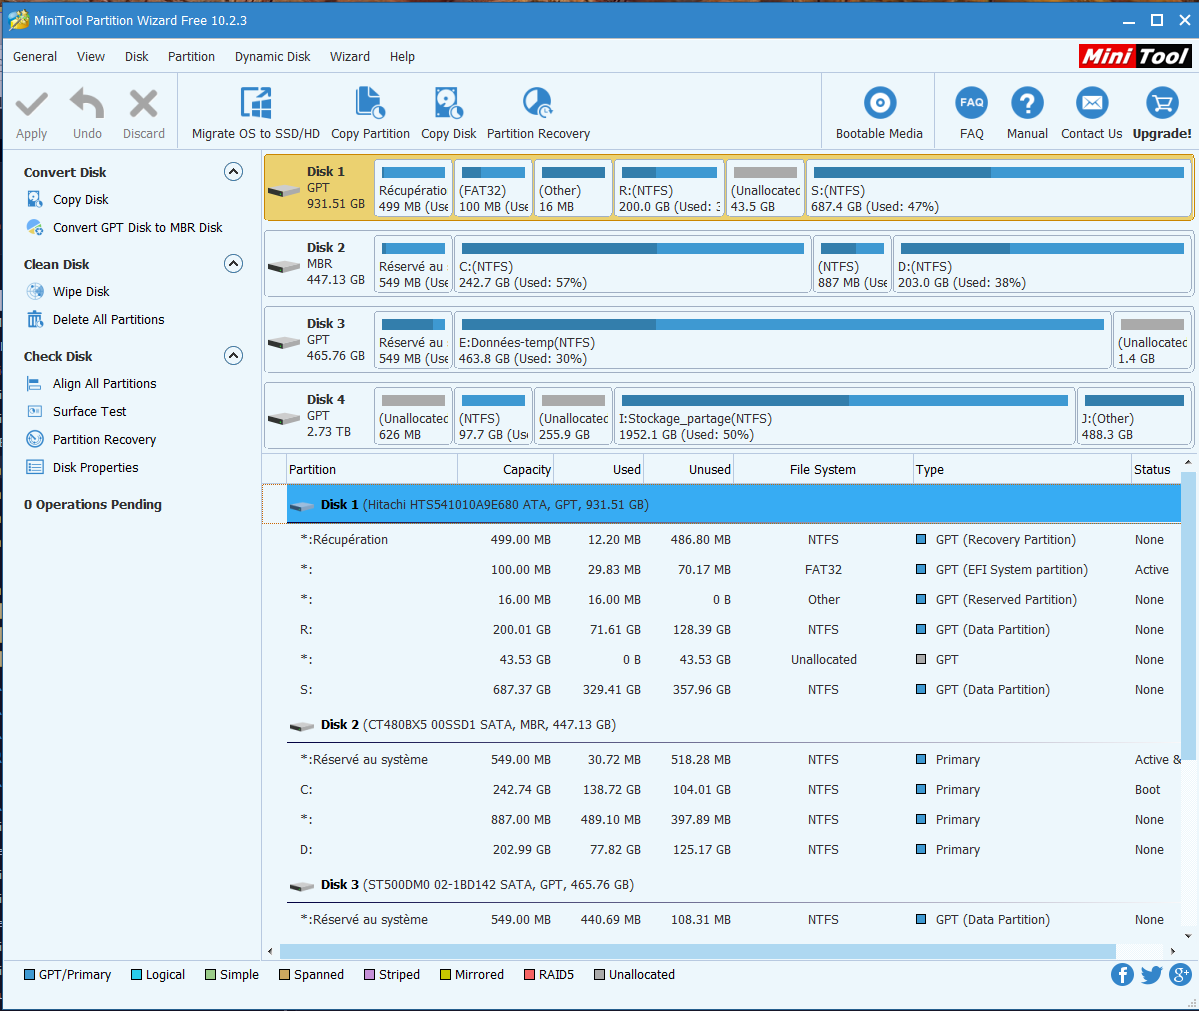
Task: Select the J:(Other) 488.3 GB partition block
Action: coord(1134,416)
